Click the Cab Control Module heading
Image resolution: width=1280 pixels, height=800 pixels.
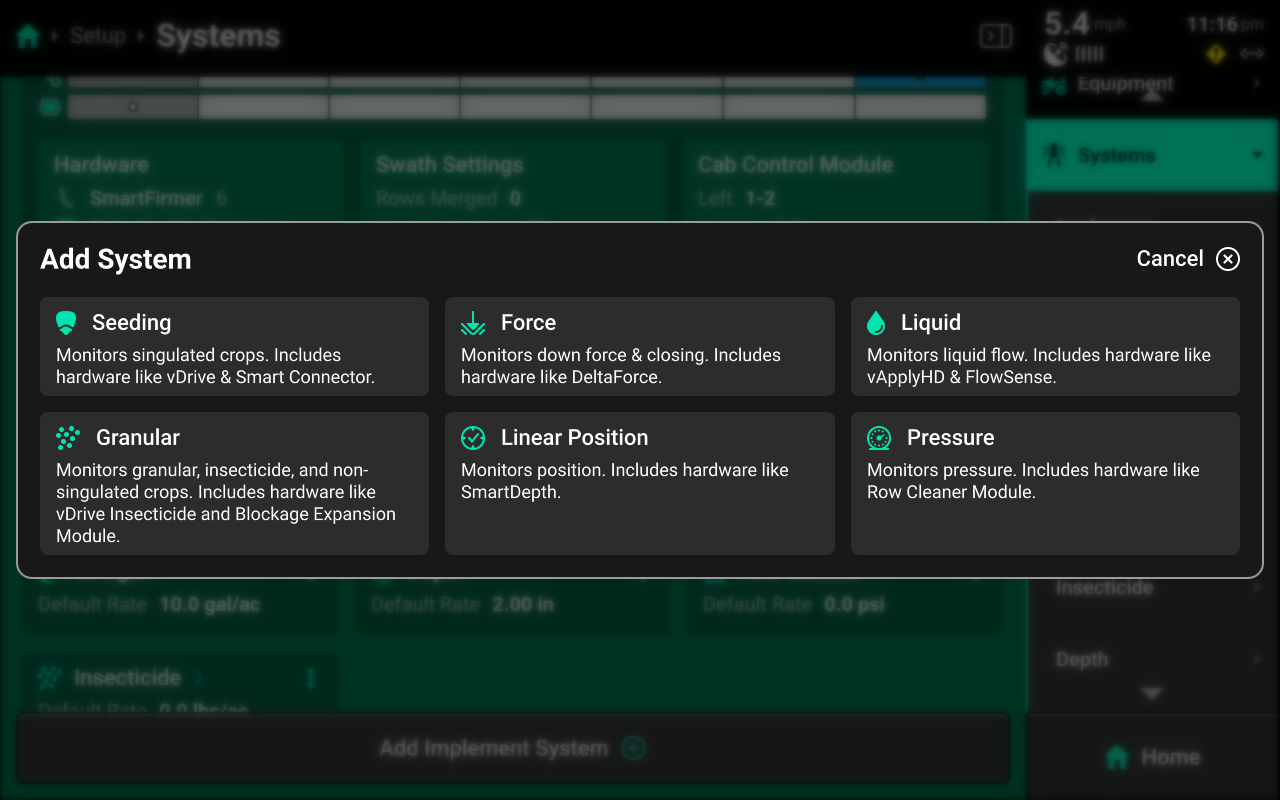pyautogui.click(x=795, y=165)
